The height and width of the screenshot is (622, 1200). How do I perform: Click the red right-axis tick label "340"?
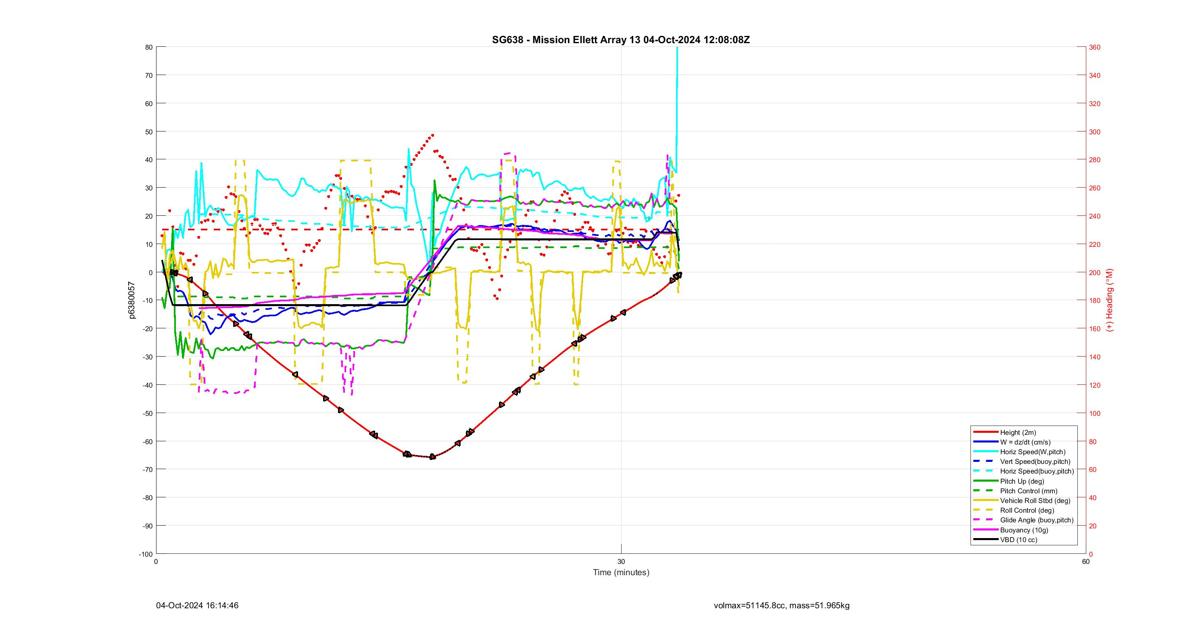(1094, 75)
